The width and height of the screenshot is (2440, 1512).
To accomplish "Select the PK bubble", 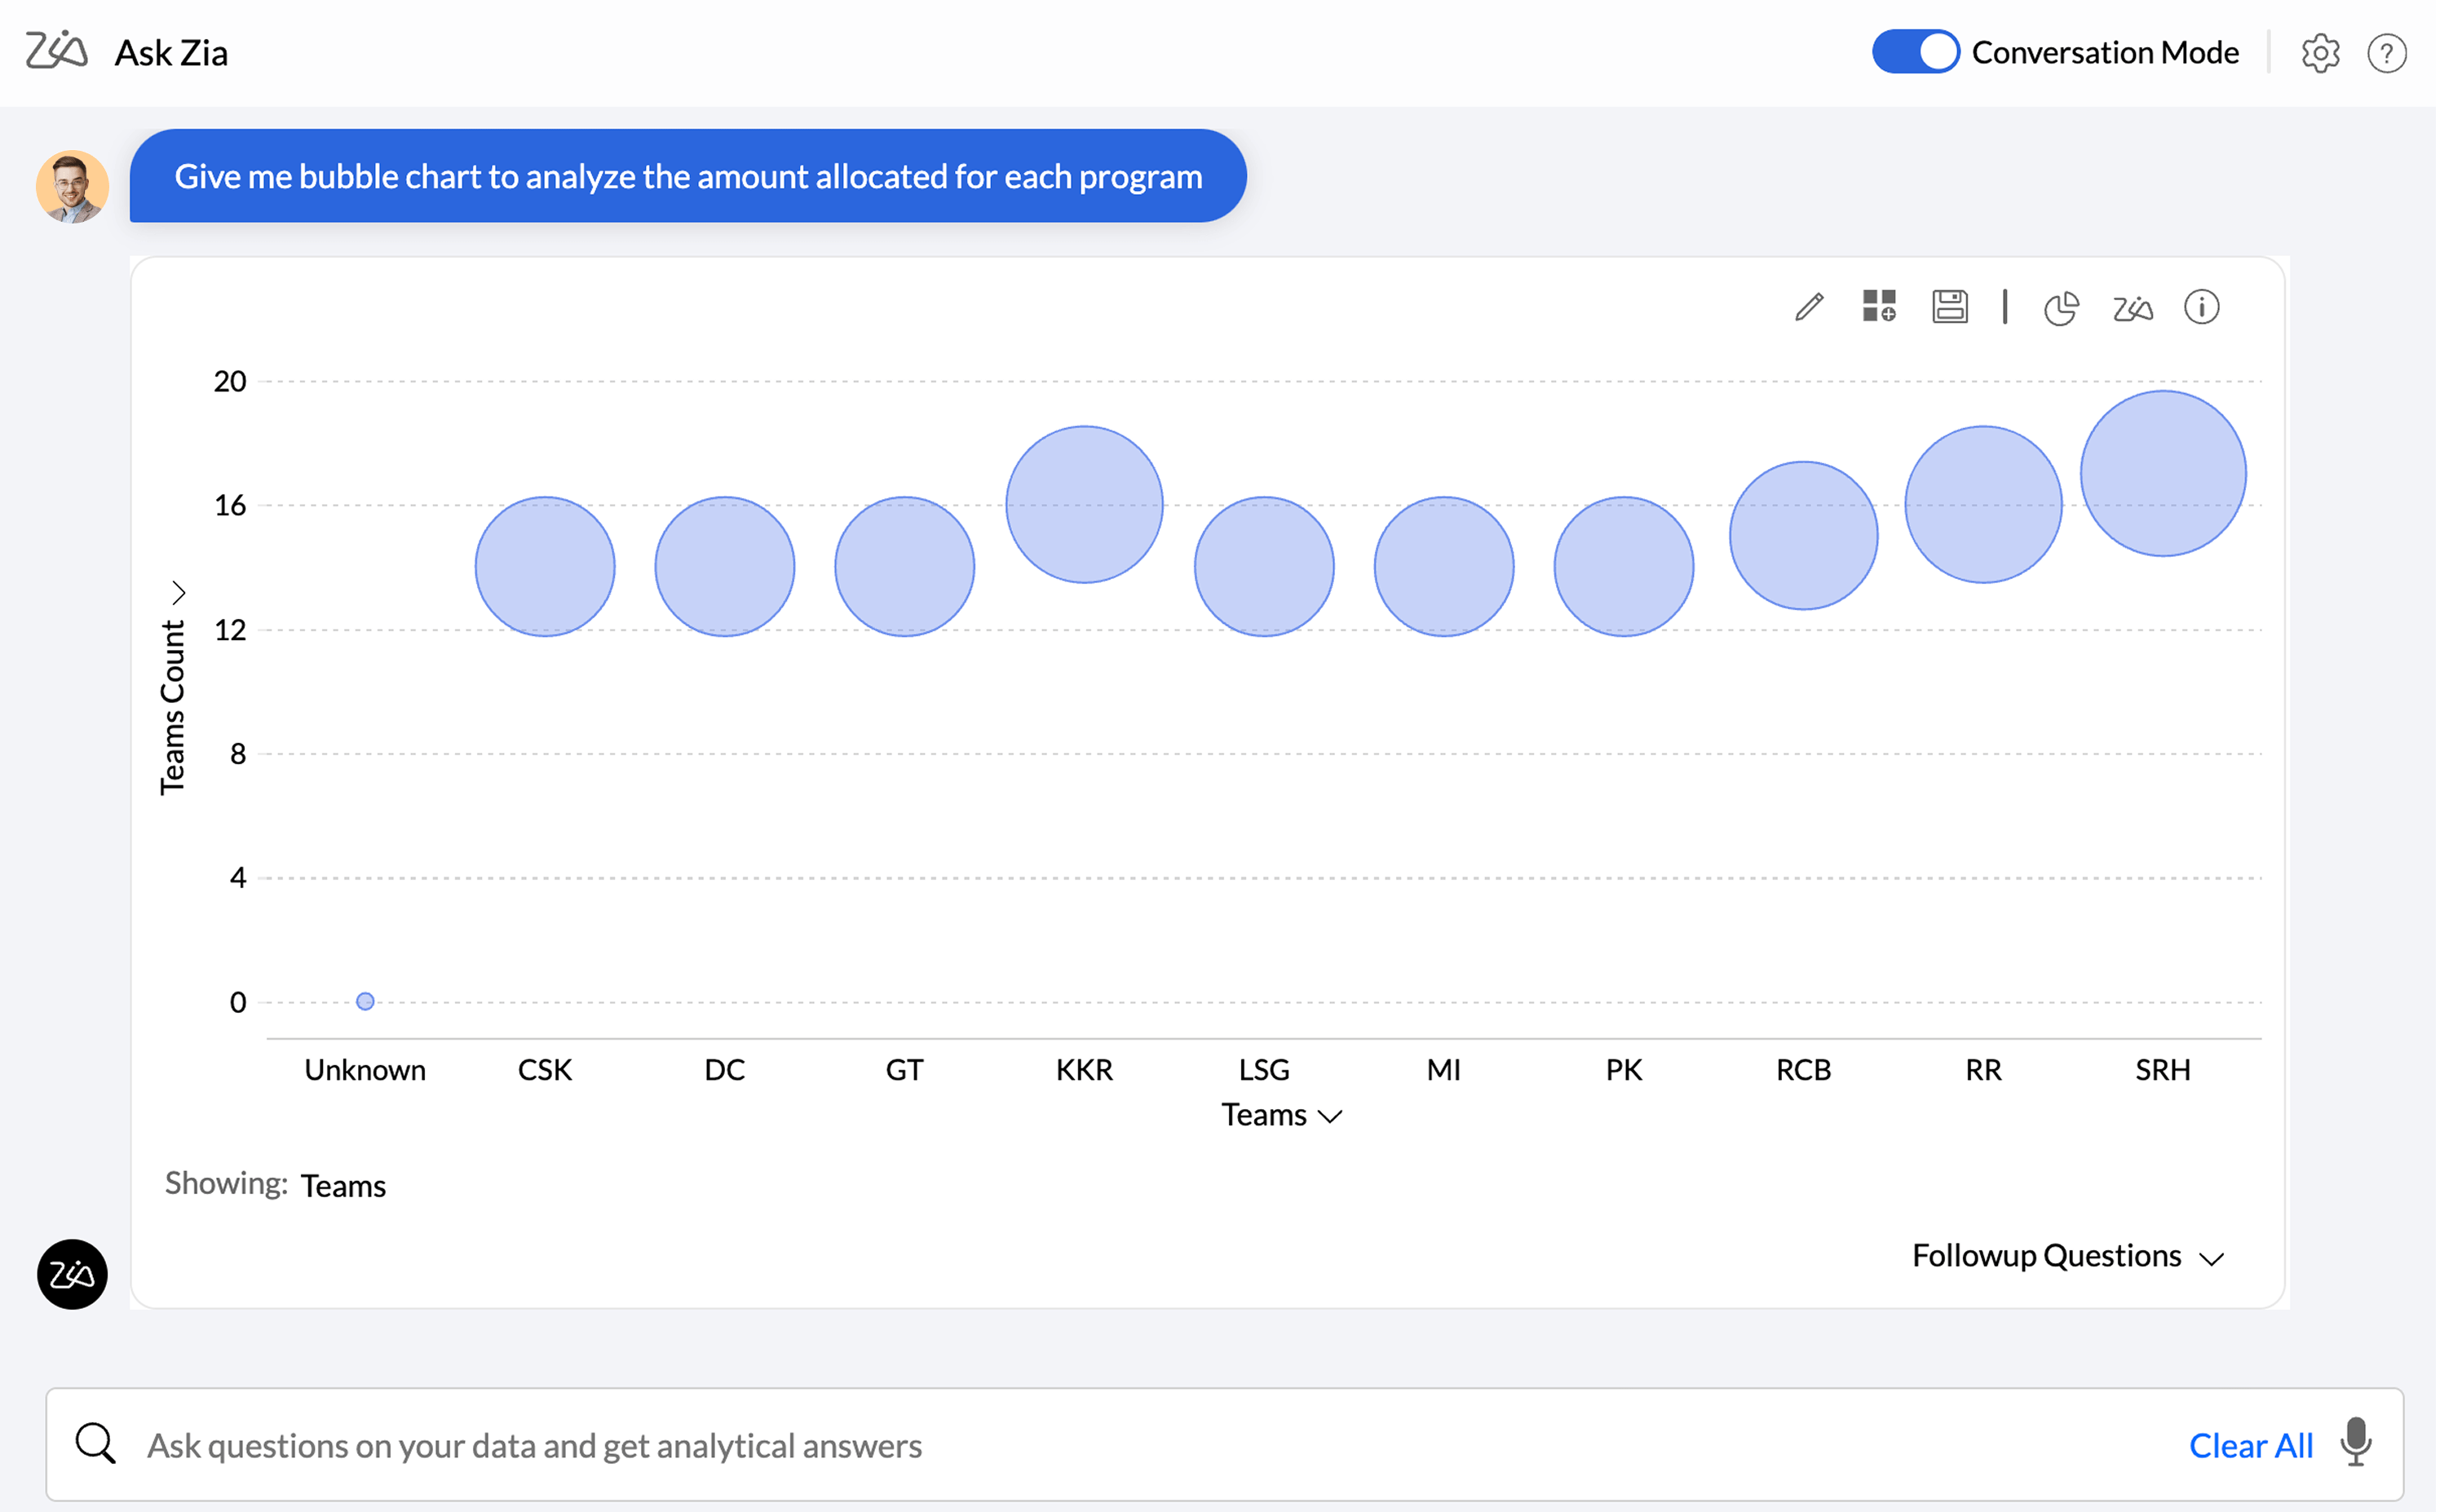I will pos(1624,566).
